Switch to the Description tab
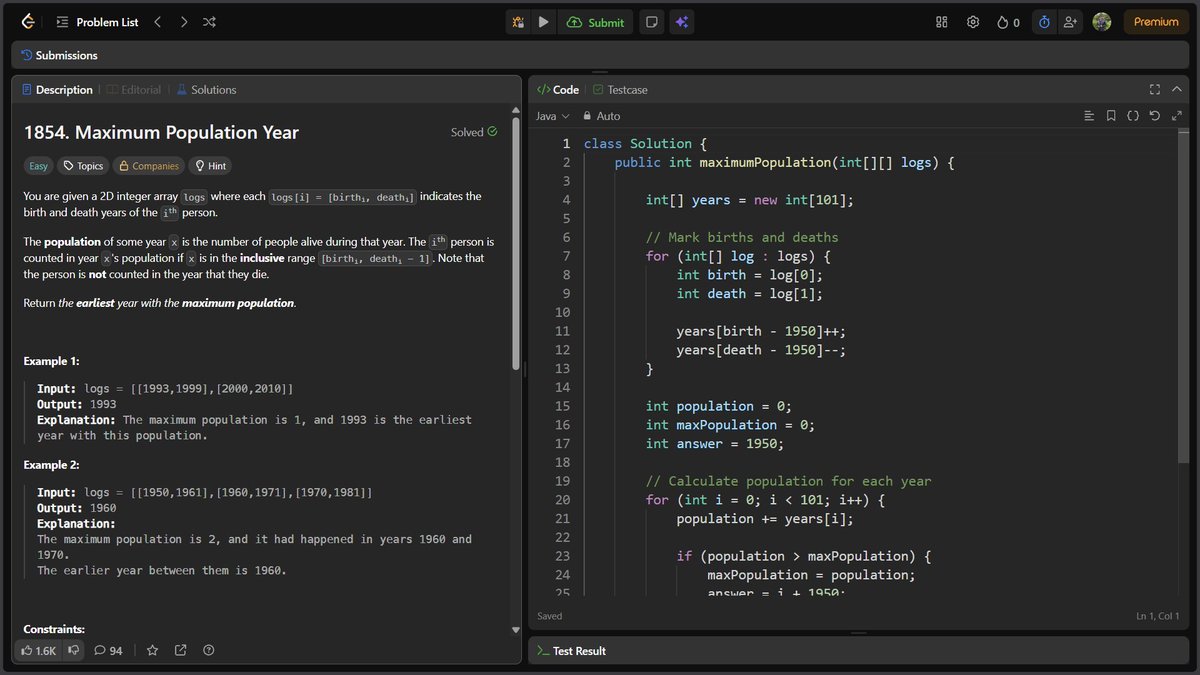The height and width of the screenshot is (675, 1200). (57, 89)
